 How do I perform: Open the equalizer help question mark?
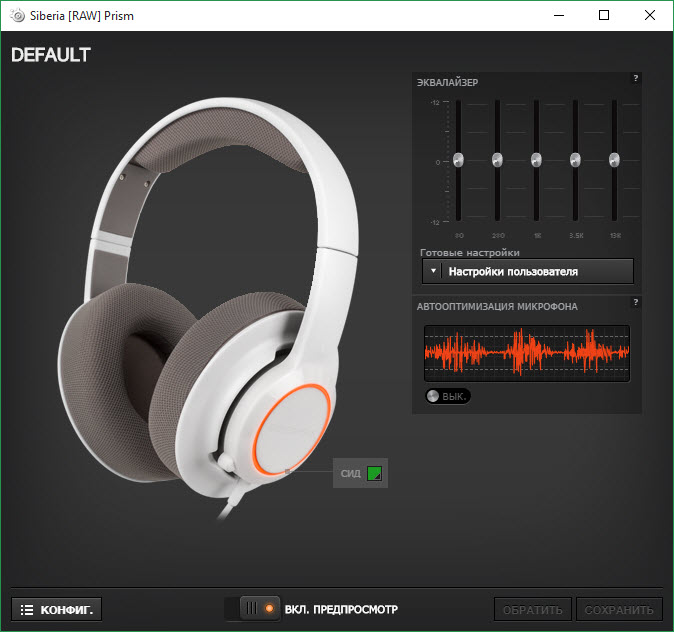(x=635, y=78)
